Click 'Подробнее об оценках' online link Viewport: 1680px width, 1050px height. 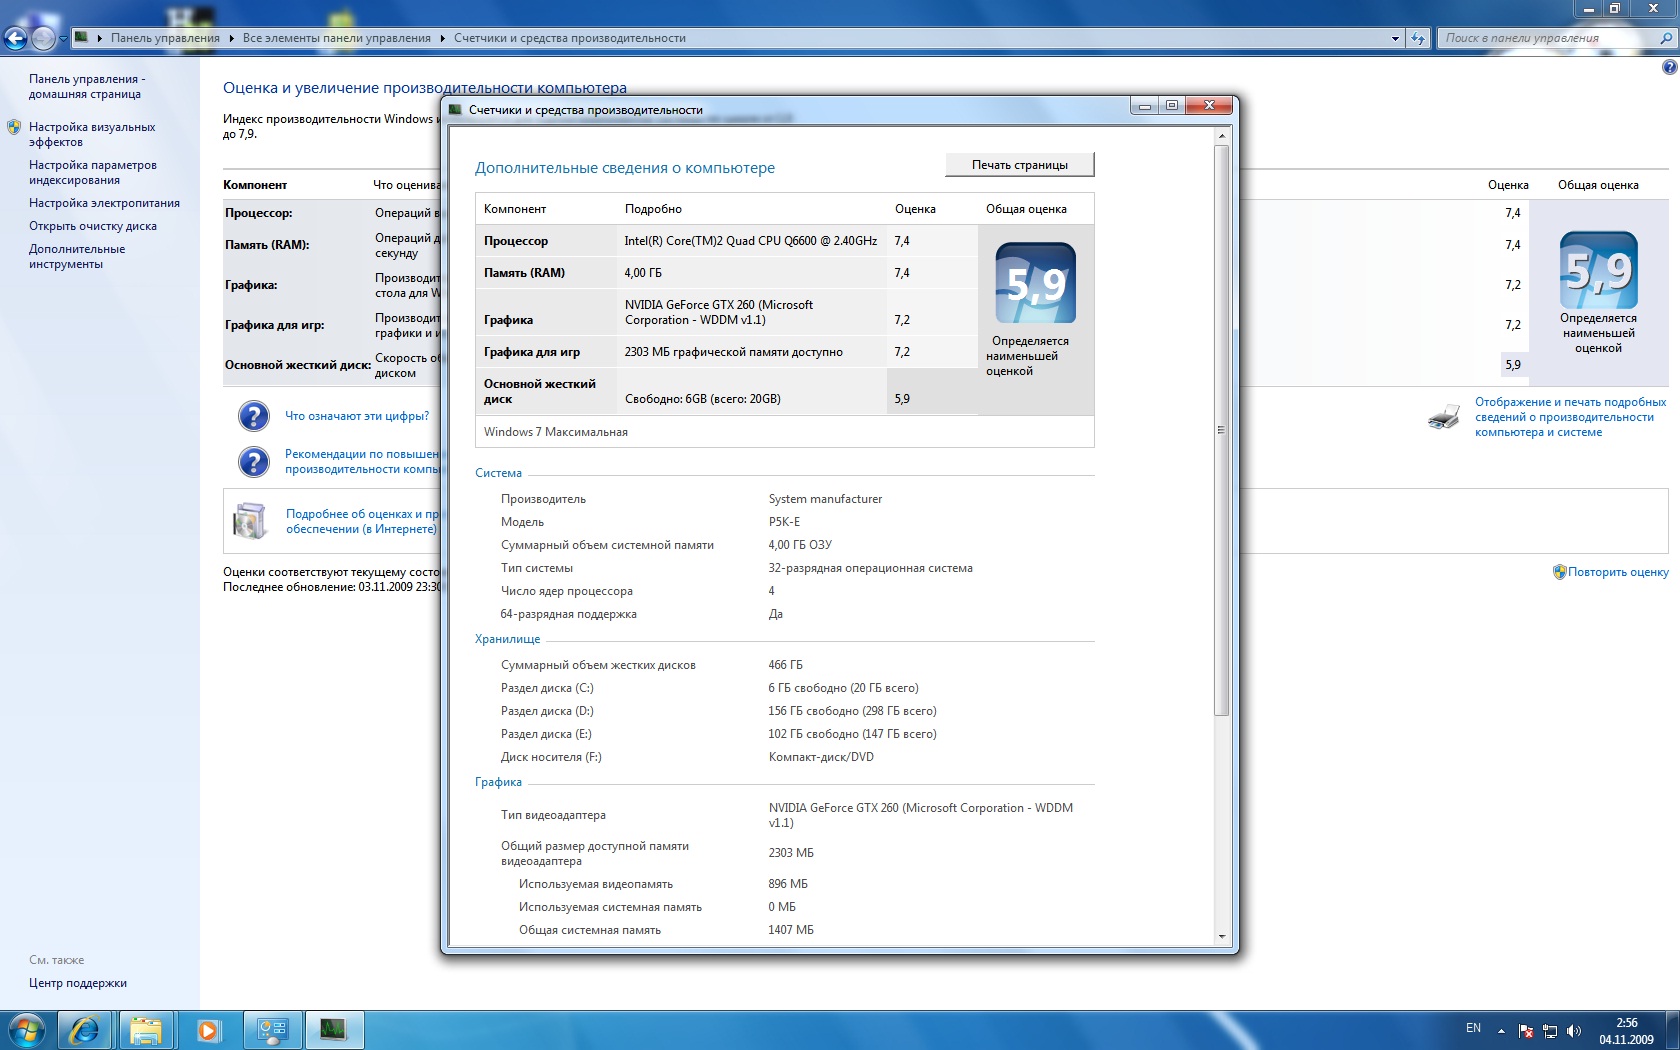(x=363, y=521)
